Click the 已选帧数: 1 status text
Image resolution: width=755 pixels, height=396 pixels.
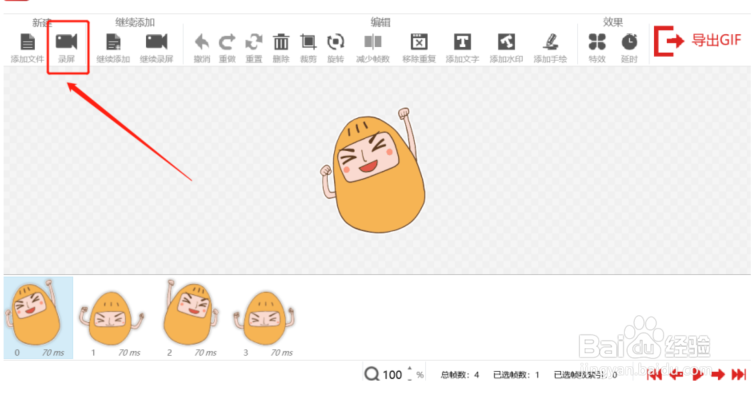516,375
